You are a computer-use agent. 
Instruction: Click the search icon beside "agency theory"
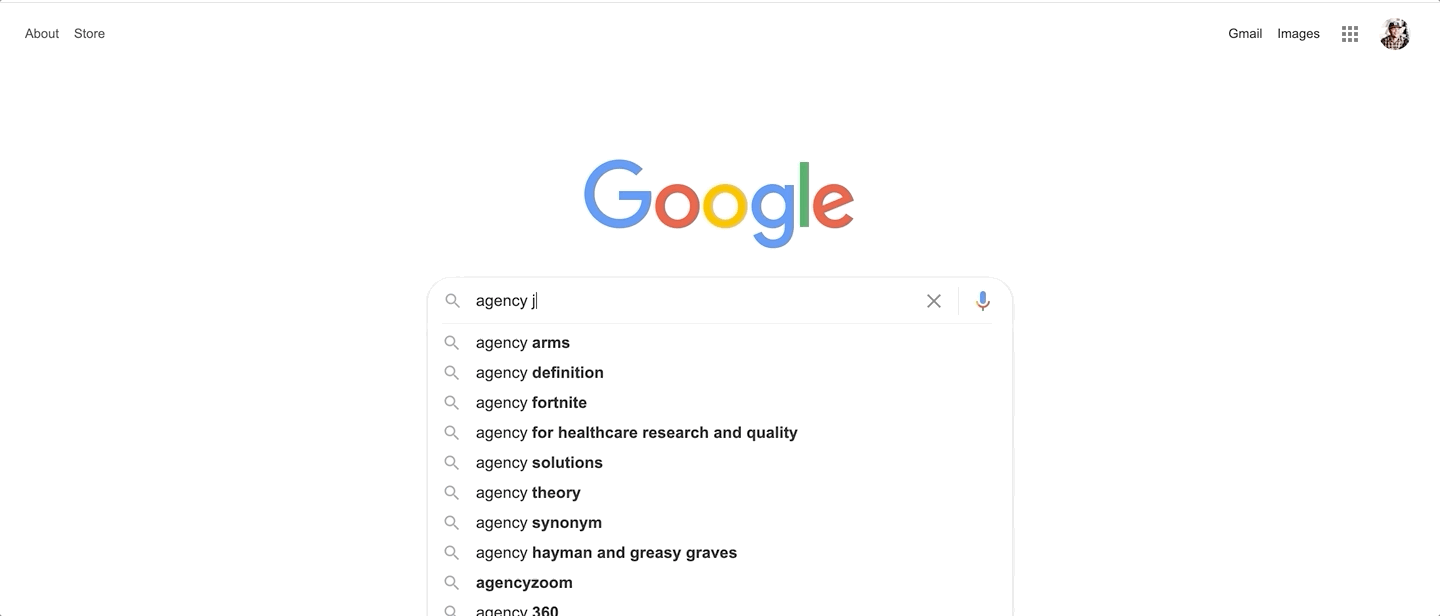coord(452,493)
